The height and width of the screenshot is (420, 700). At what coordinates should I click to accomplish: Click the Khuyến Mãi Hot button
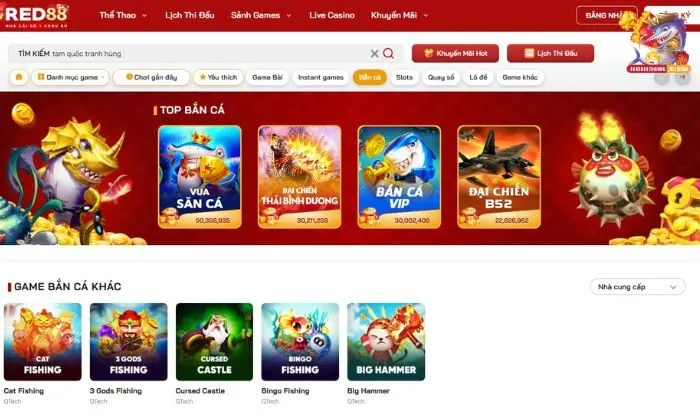coord(455,53)
